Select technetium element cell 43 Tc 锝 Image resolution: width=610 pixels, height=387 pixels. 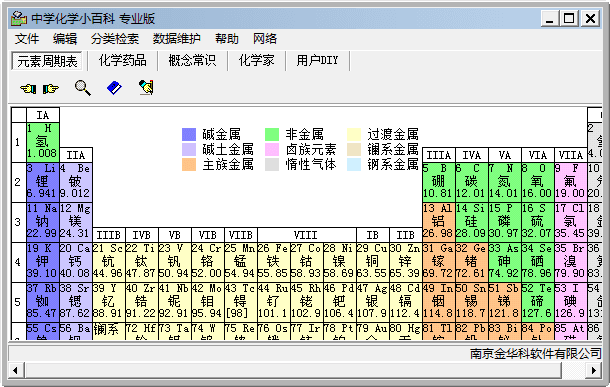coord(241,302)
